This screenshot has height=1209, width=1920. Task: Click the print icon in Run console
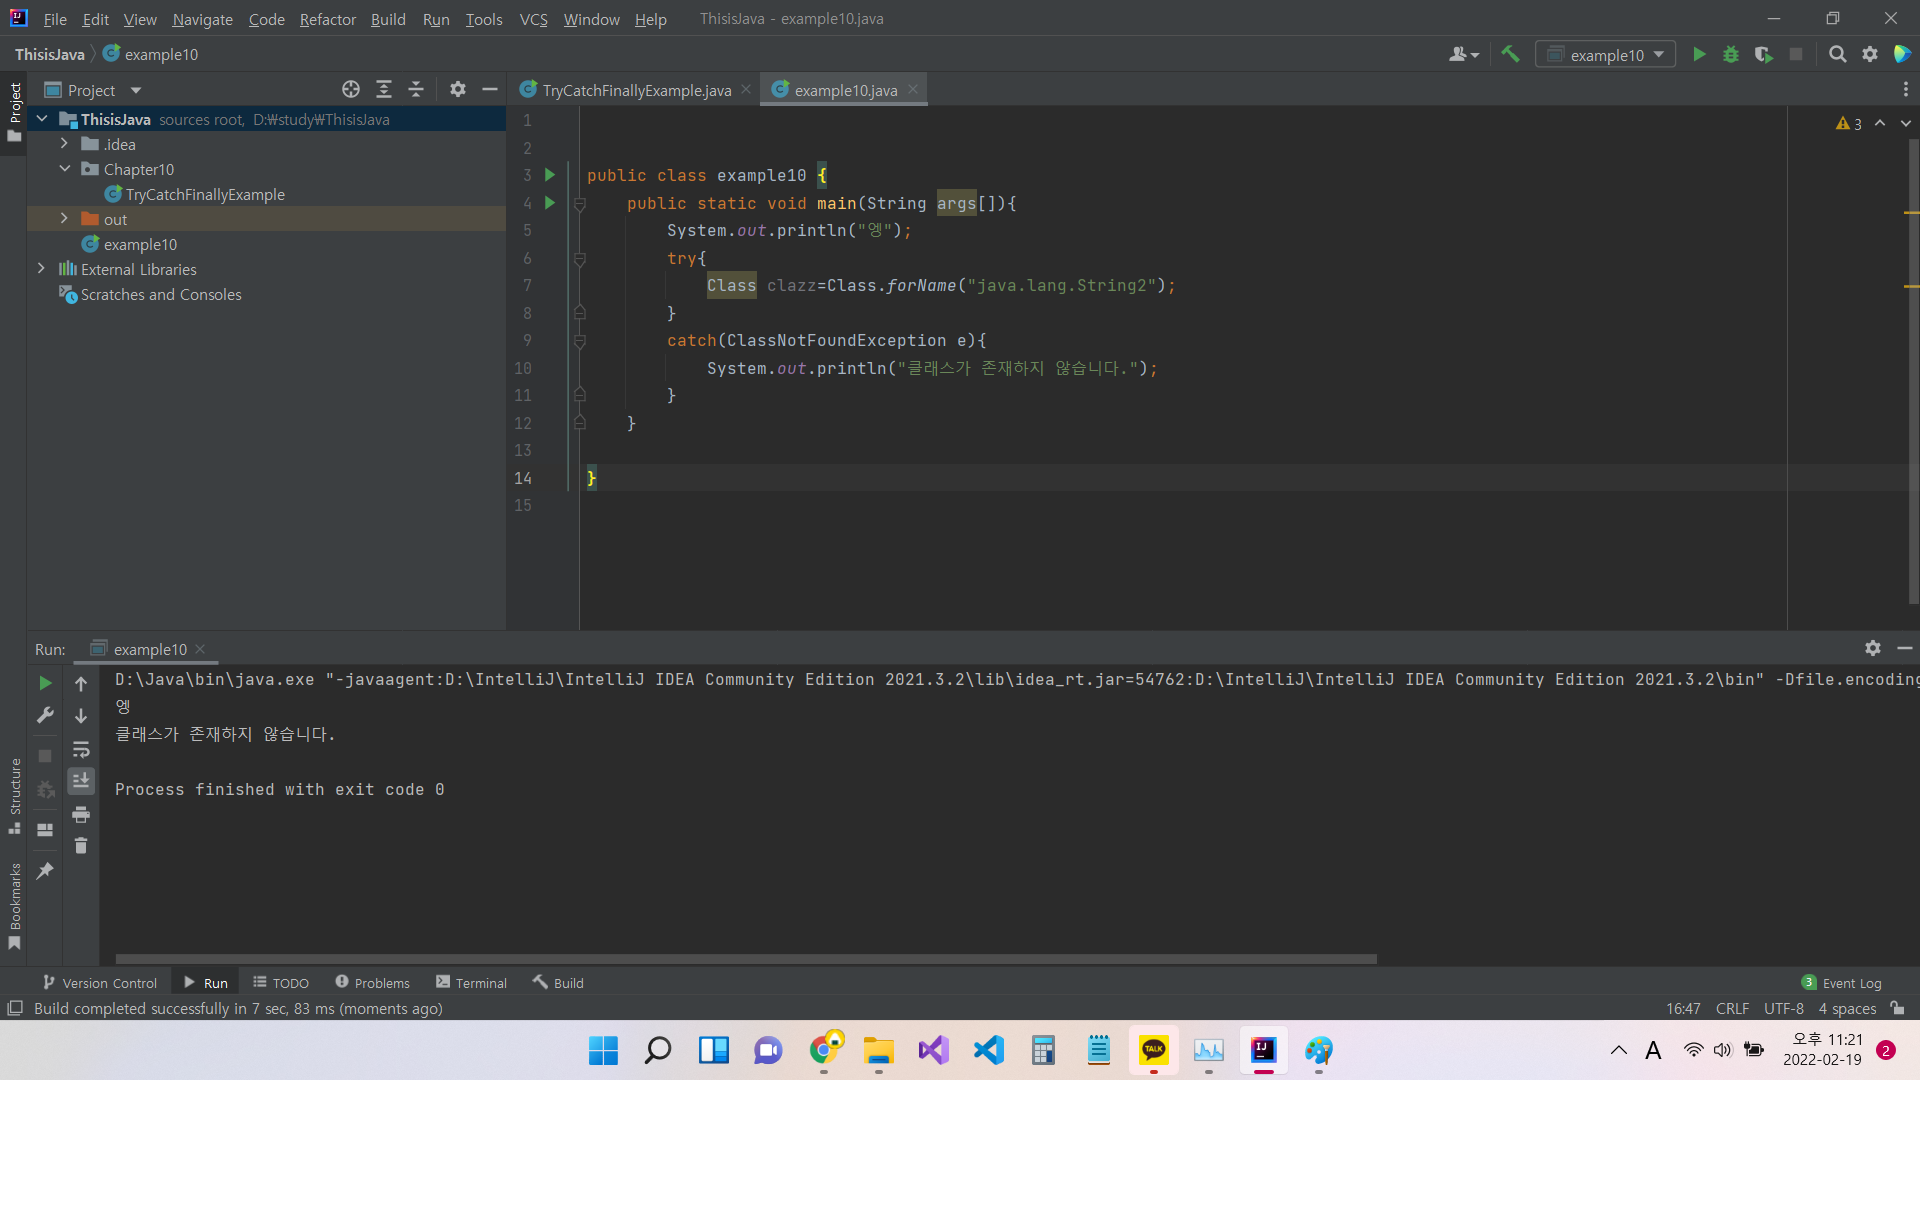click(81, 814)
